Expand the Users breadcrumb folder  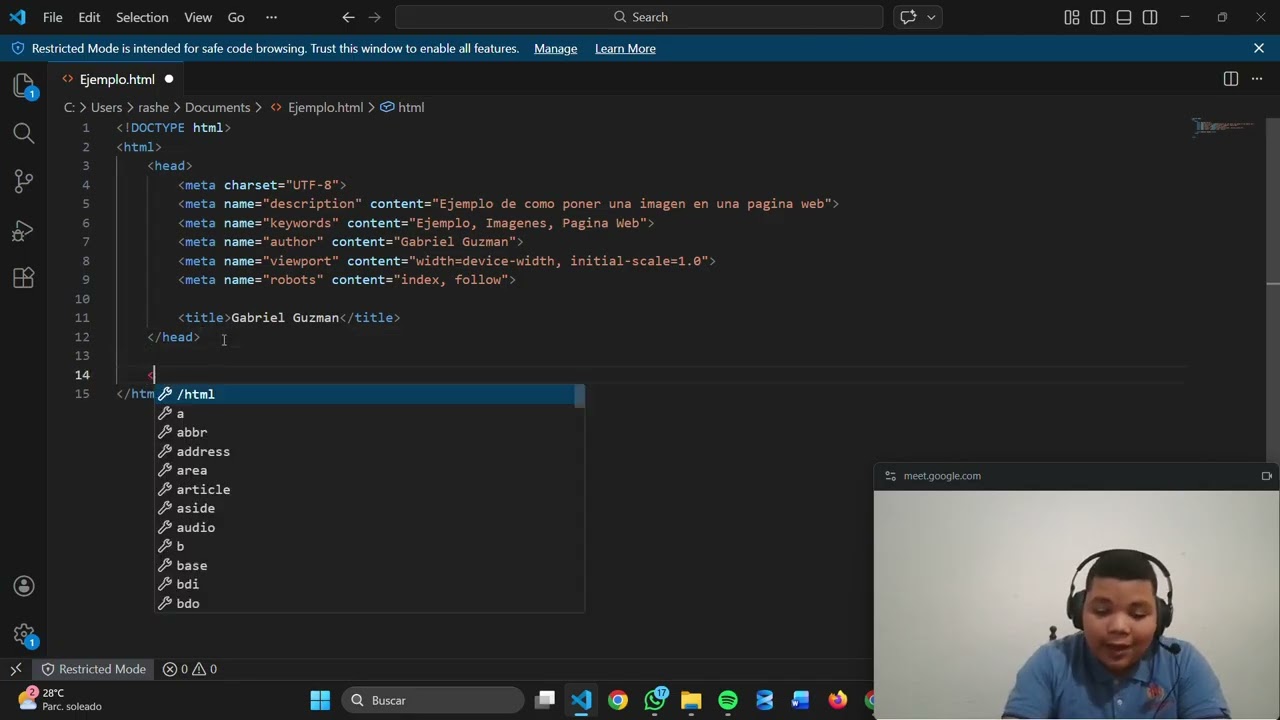tap(106, 107)
